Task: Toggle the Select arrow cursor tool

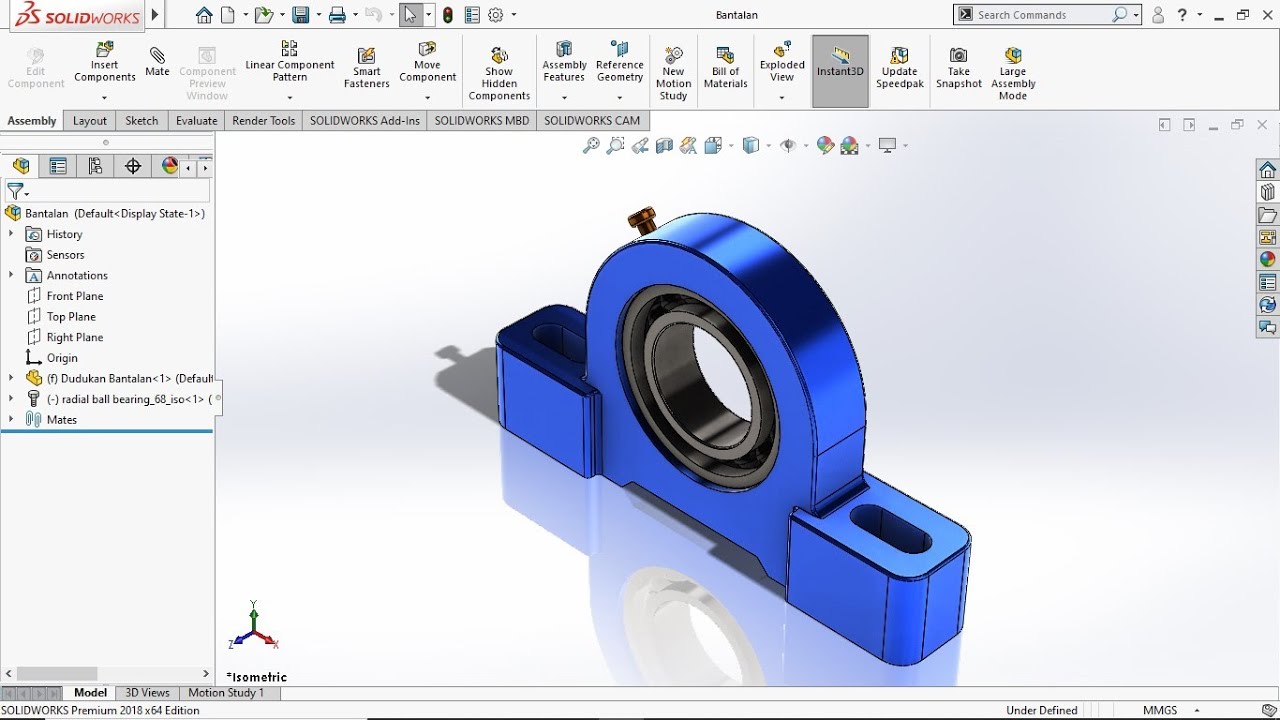Action: (x=410, y=15)
